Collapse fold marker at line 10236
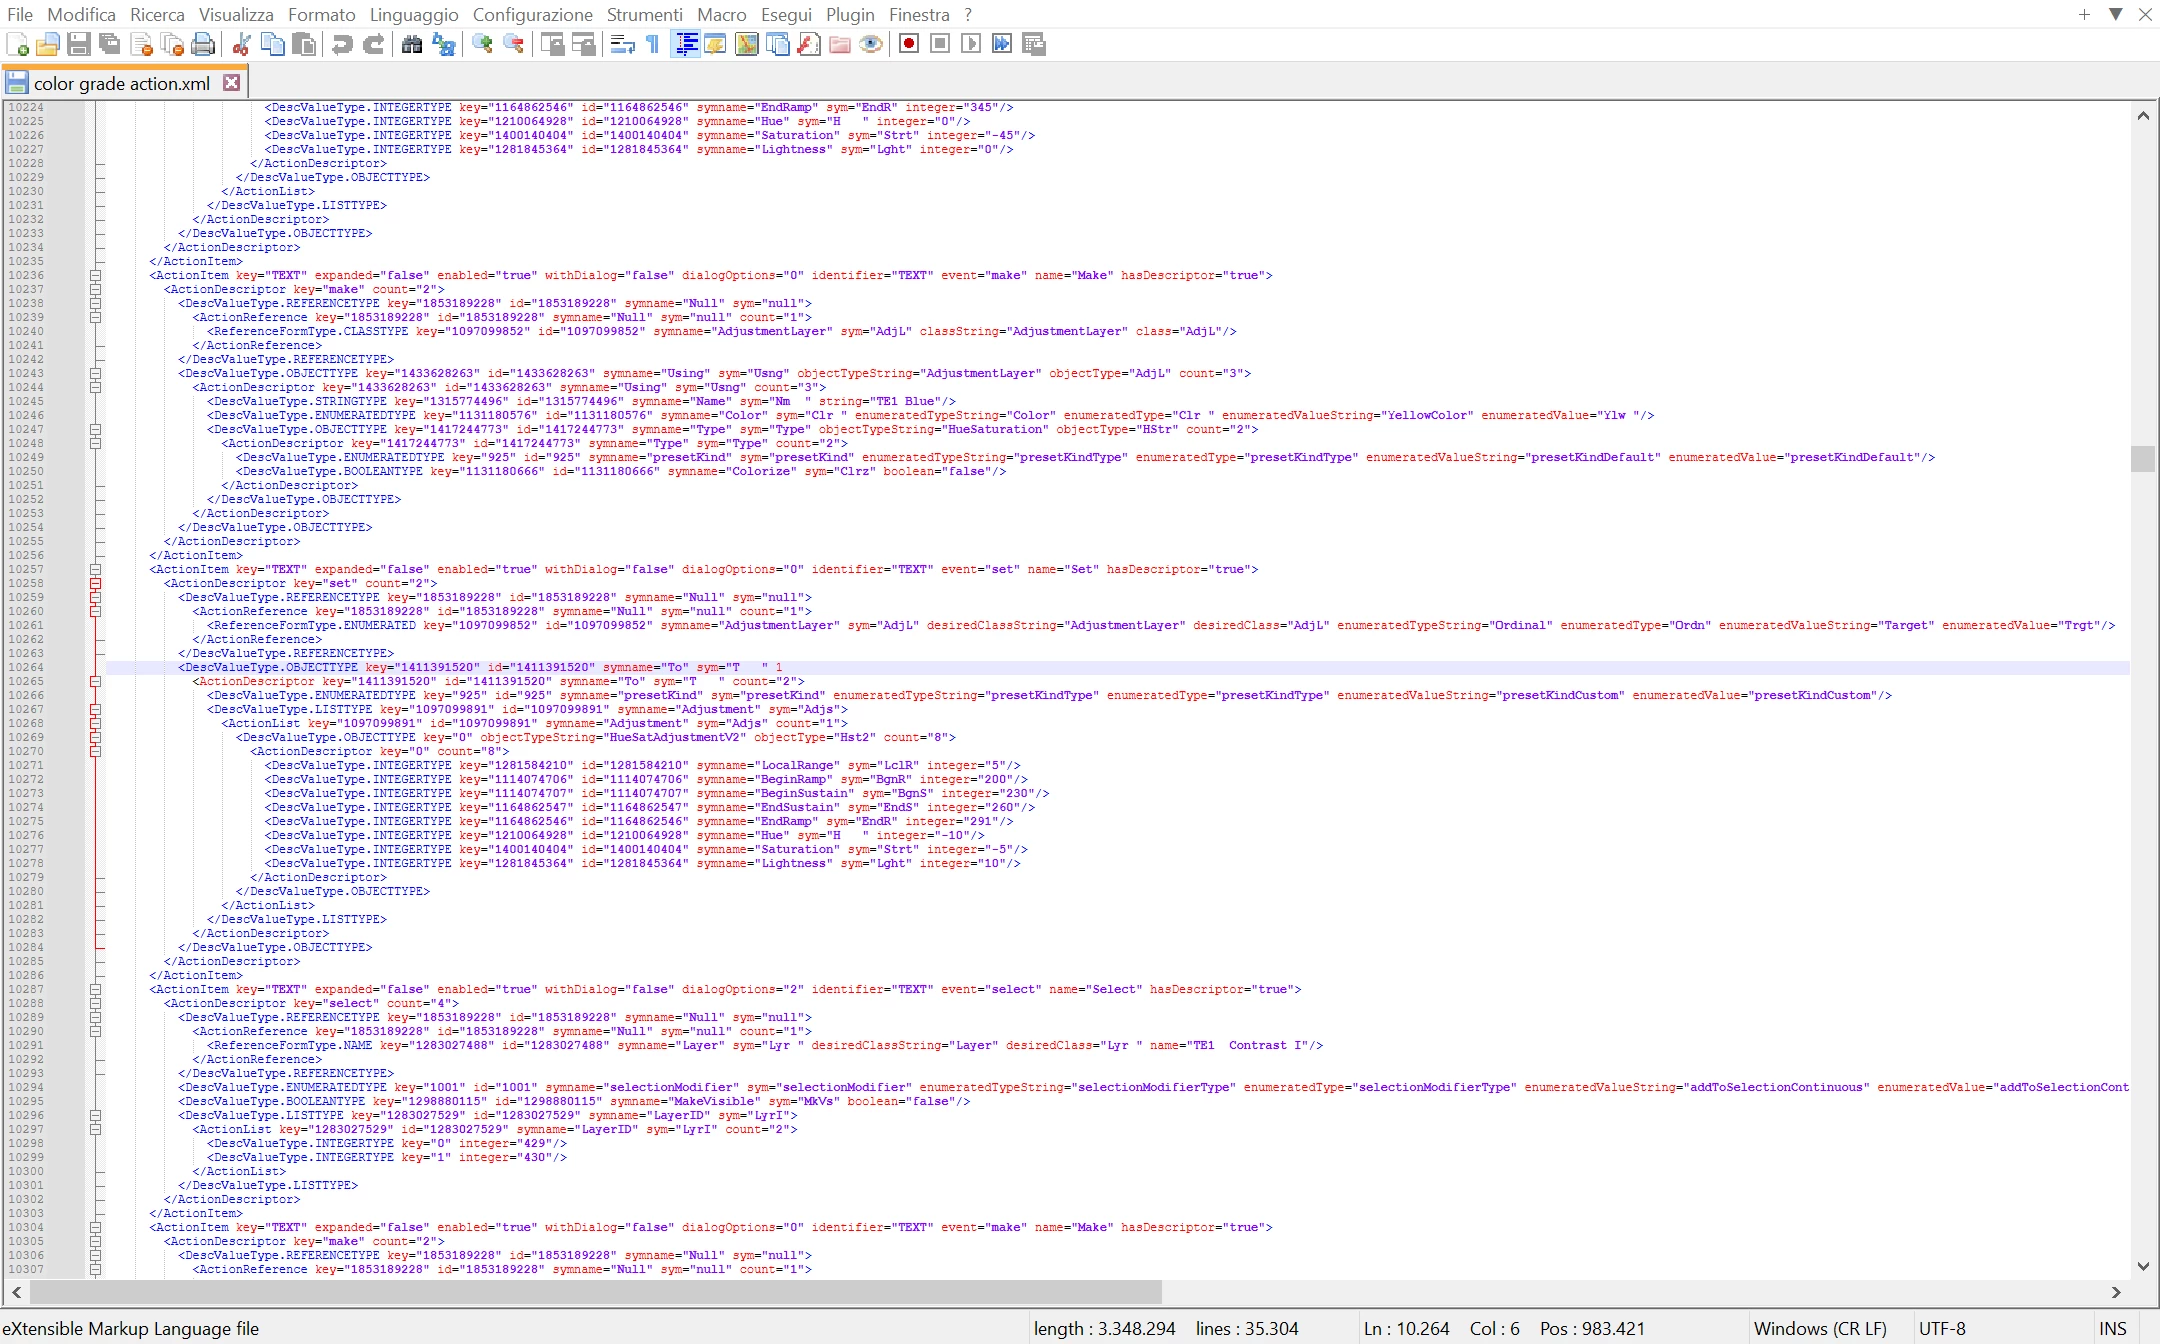The height and width of the screenshot is (1344, 2160). coord(96,275)
